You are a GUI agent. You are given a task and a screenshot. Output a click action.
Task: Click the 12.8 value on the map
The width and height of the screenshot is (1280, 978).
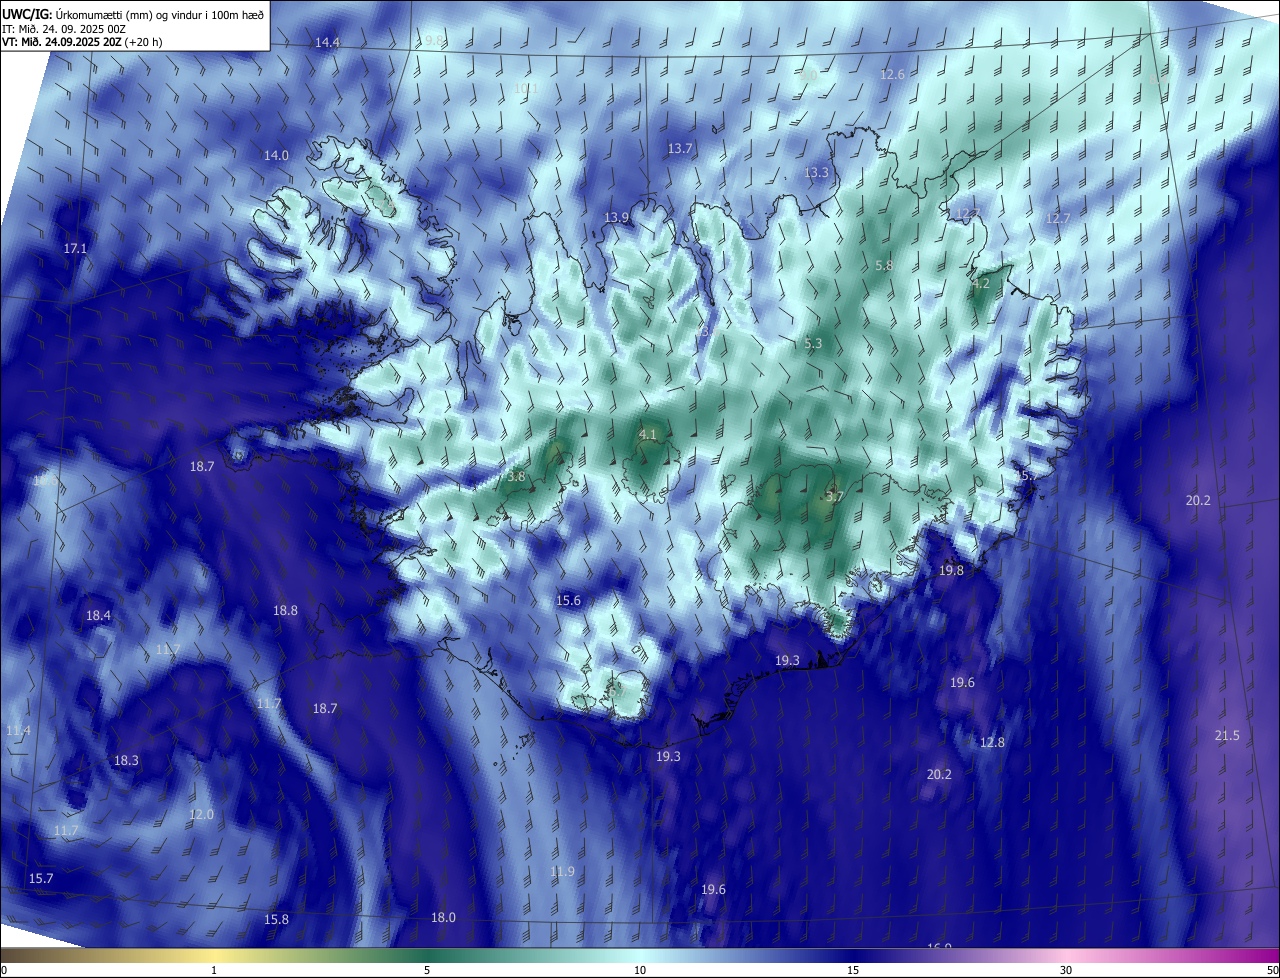pos(992,742)
